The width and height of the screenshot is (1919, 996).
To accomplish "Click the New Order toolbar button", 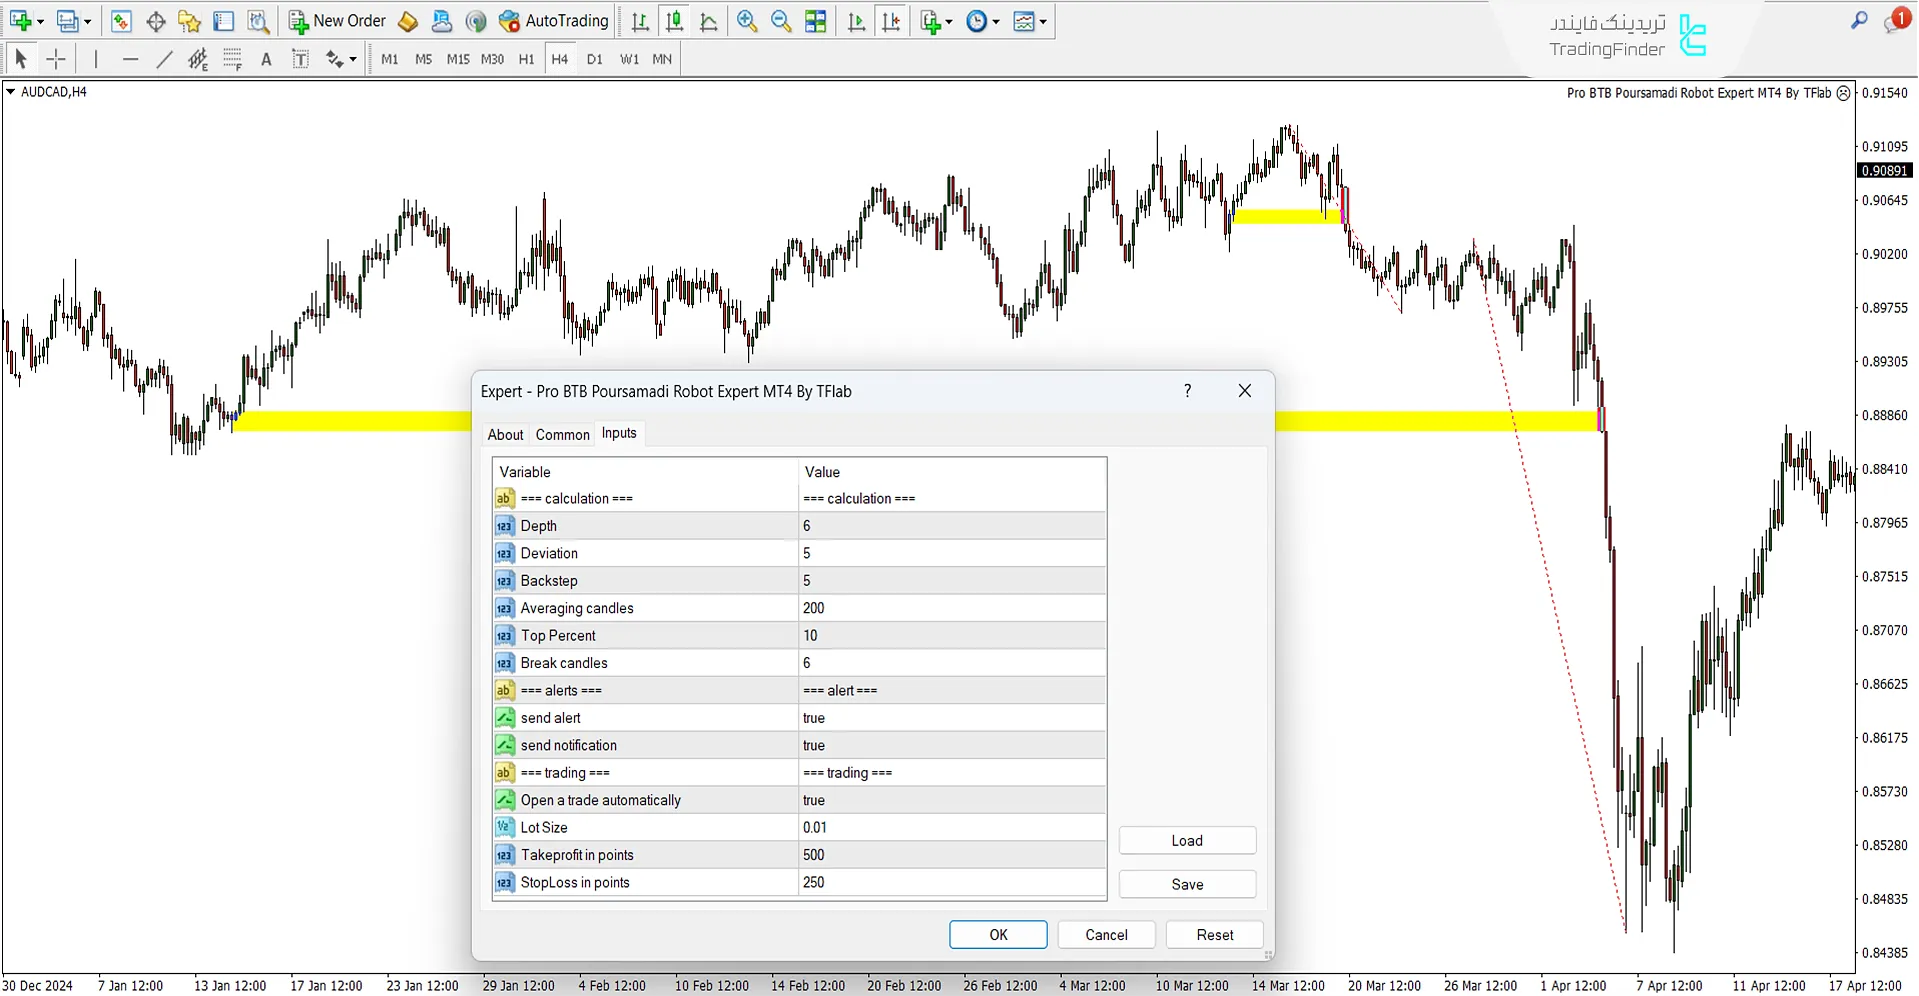I will (337, 21).
